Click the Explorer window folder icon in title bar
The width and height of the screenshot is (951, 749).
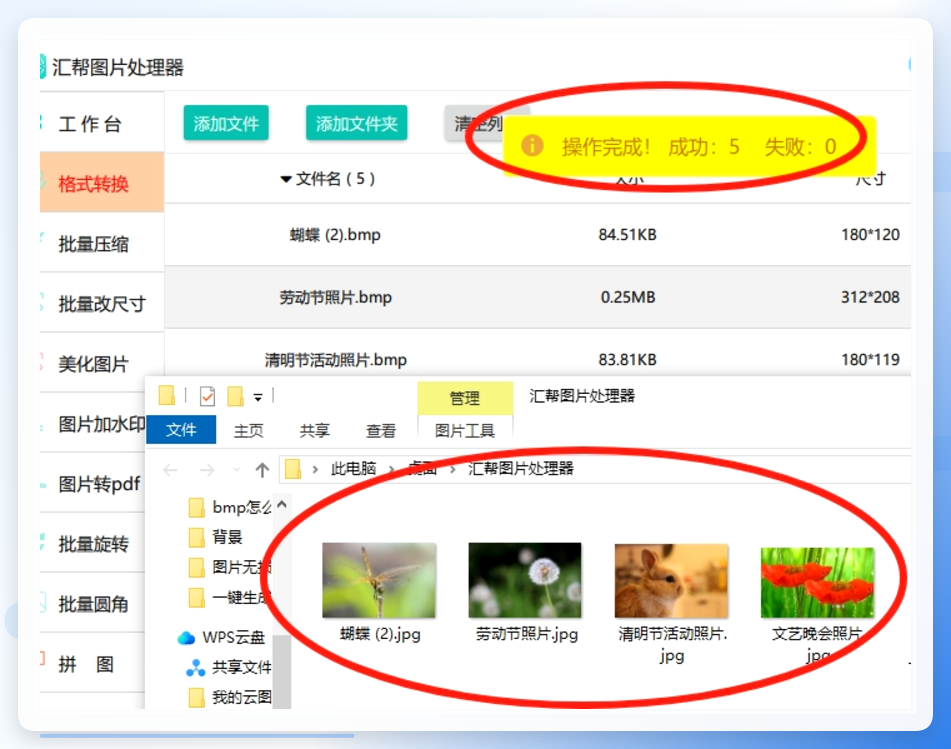[x=167, y=395]
